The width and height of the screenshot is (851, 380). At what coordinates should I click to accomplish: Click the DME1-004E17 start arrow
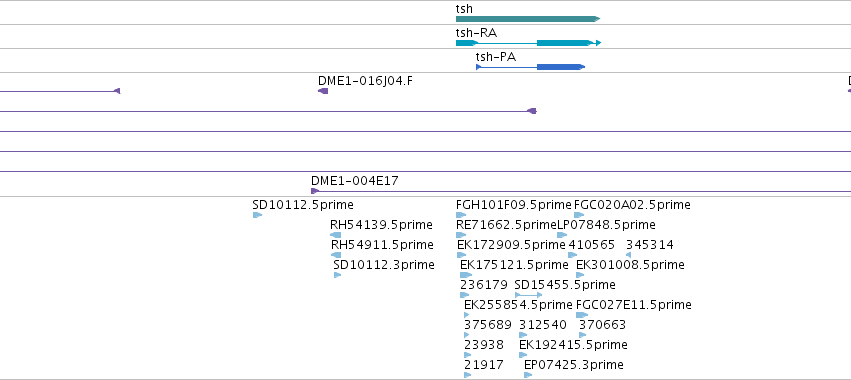pos(315,191)
